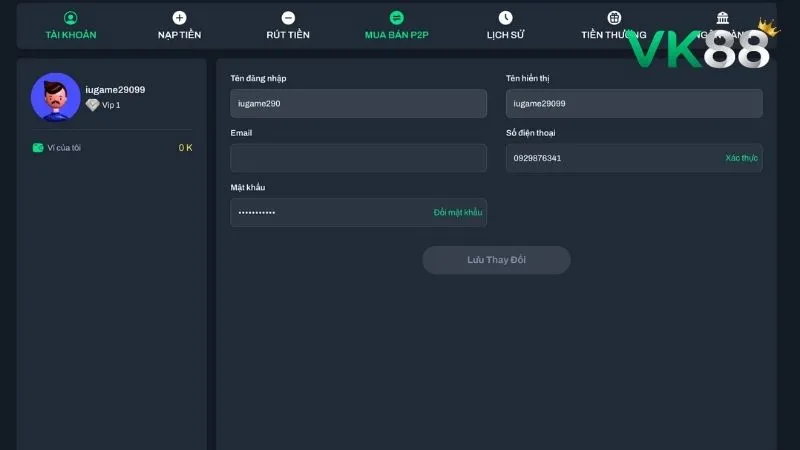Select the Rút Tiền tab label
Screen dimensions: 800x450
point(288,35)
